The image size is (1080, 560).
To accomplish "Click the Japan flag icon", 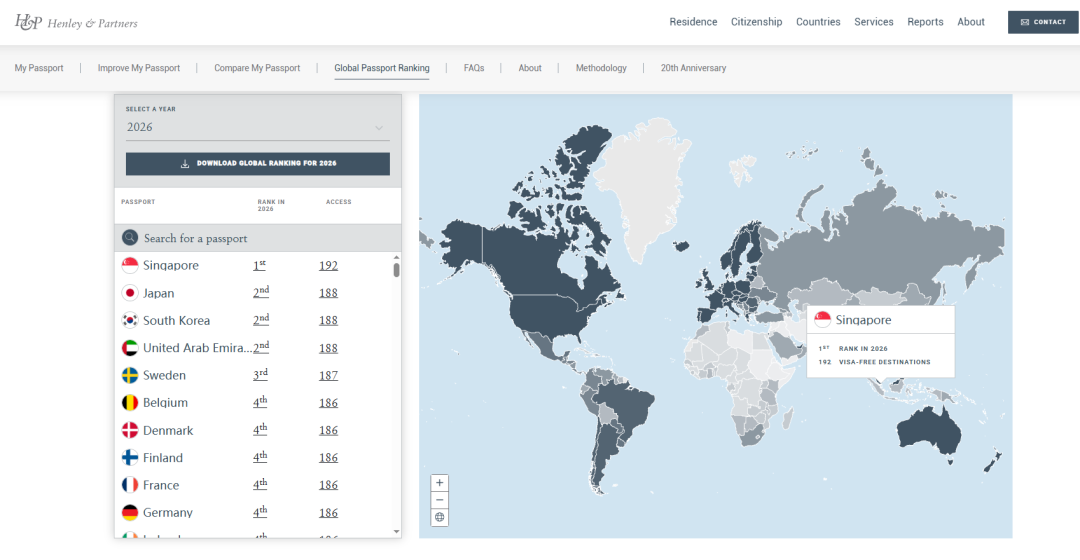I will tap(129, 293).
